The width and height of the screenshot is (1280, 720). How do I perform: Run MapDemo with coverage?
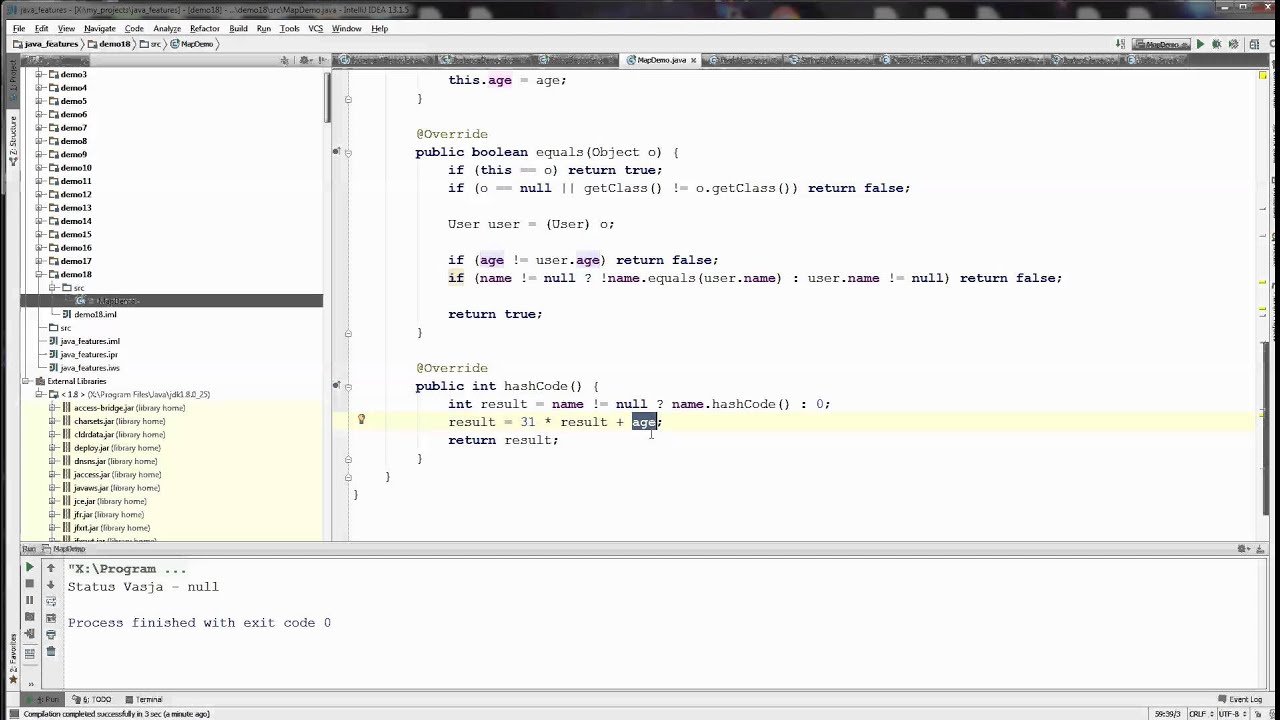[1232, 44]
